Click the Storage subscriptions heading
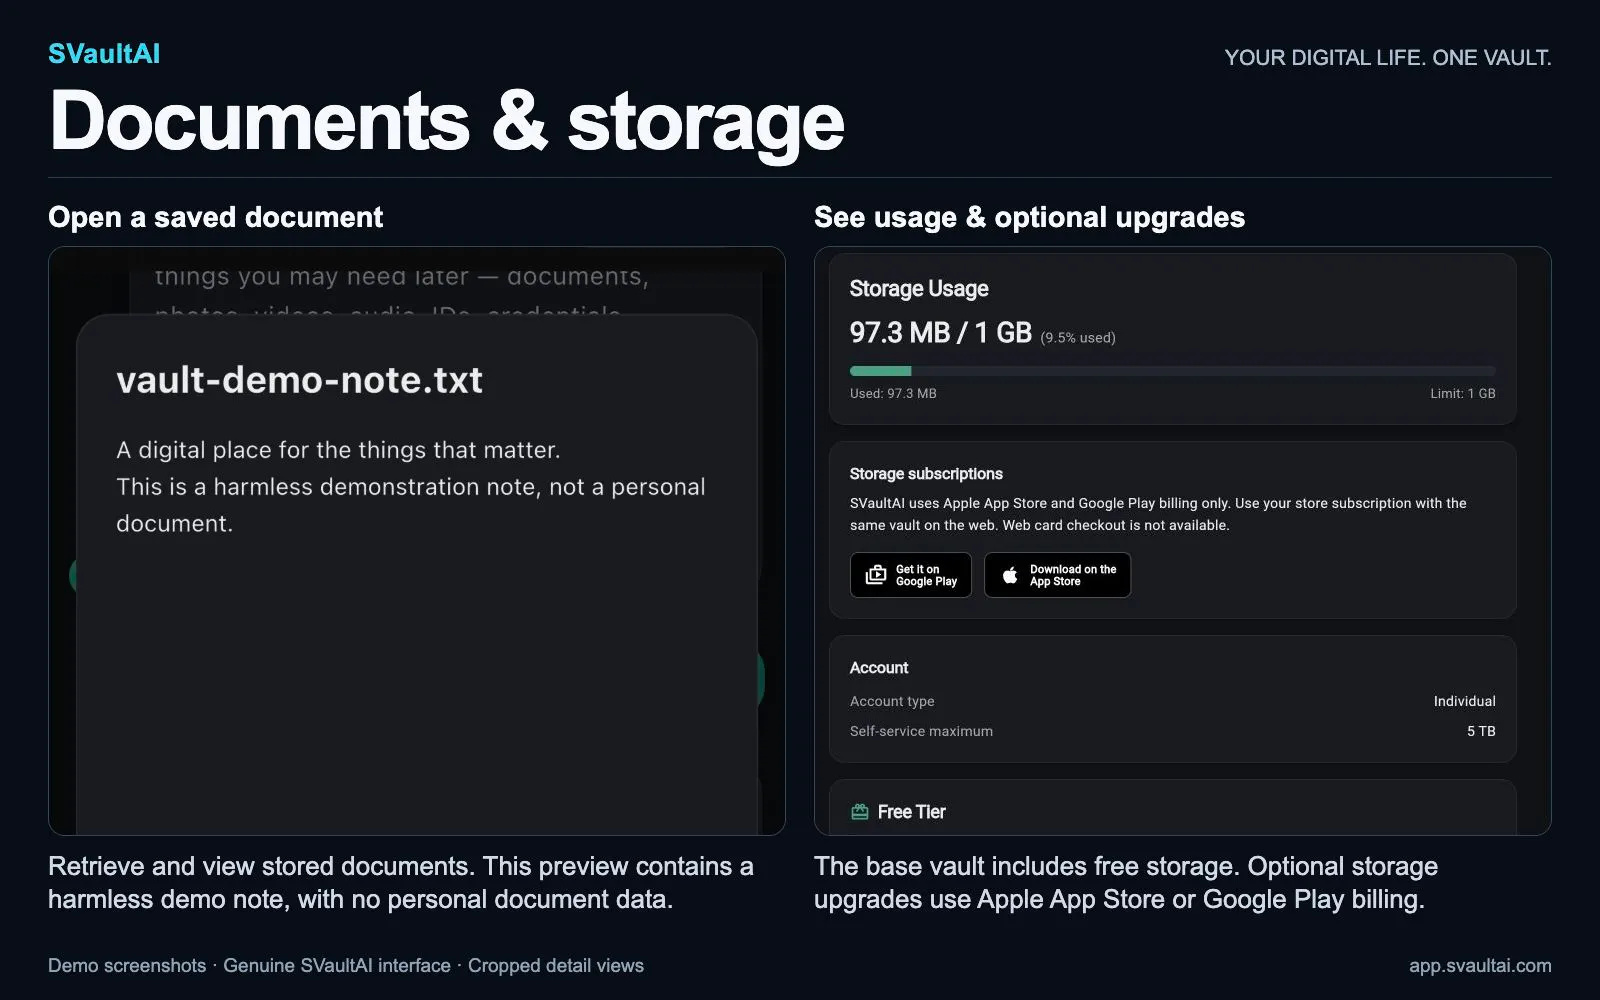The image size is (1600, 1000). [926, 474]
